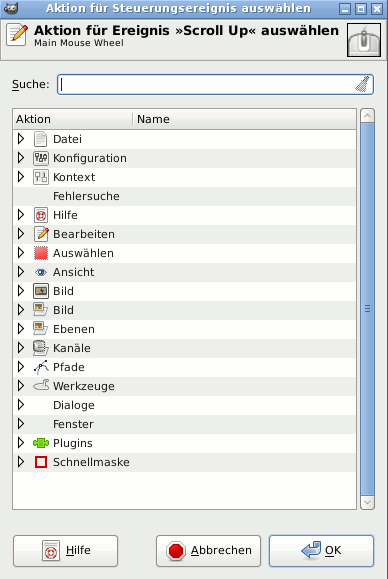The width and height of the screenshot is (388, 579).
Task: Select the Plugins label
Action: [73, 443]
